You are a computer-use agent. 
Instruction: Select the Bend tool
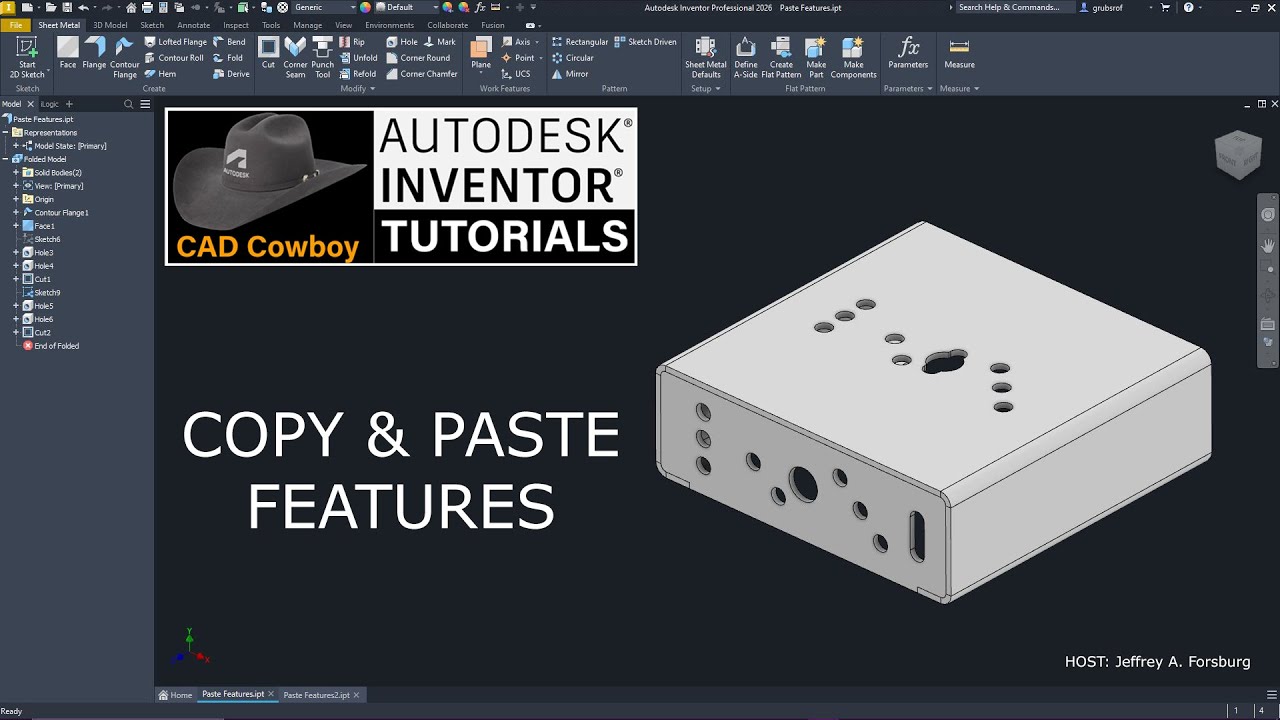[229, 42]
